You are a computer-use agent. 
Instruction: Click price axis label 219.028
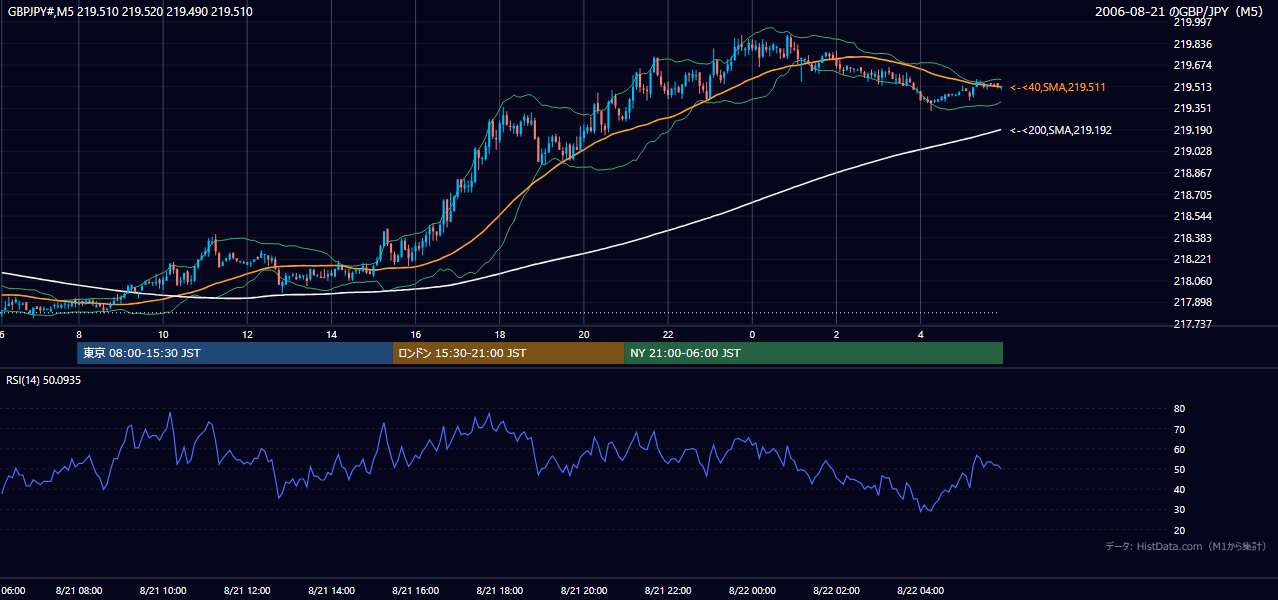click(1192, 152)
